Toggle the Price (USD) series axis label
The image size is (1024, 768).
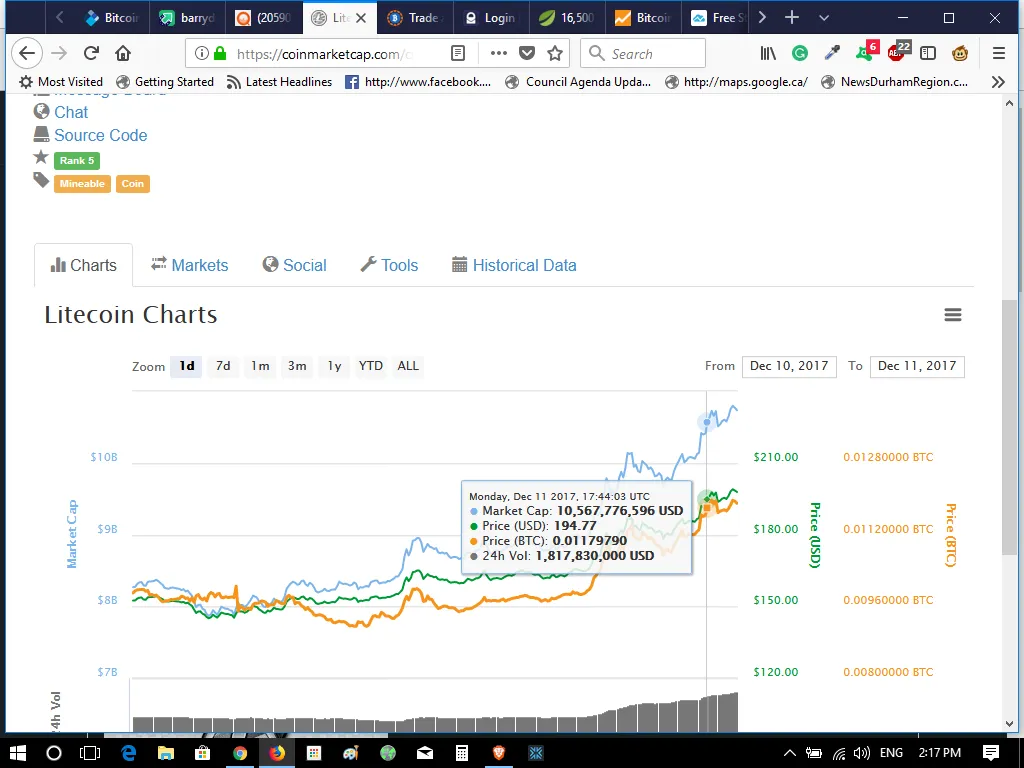point(814,535)
